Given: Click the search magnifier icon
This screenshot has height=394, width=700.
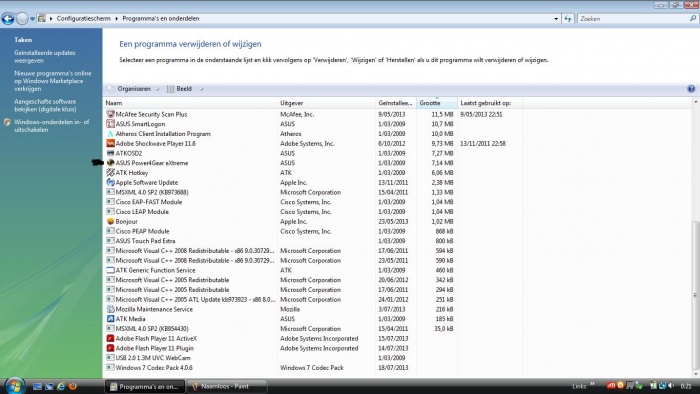Looking at the screenshot, I should pyautogui.click(x=692, y=18).
